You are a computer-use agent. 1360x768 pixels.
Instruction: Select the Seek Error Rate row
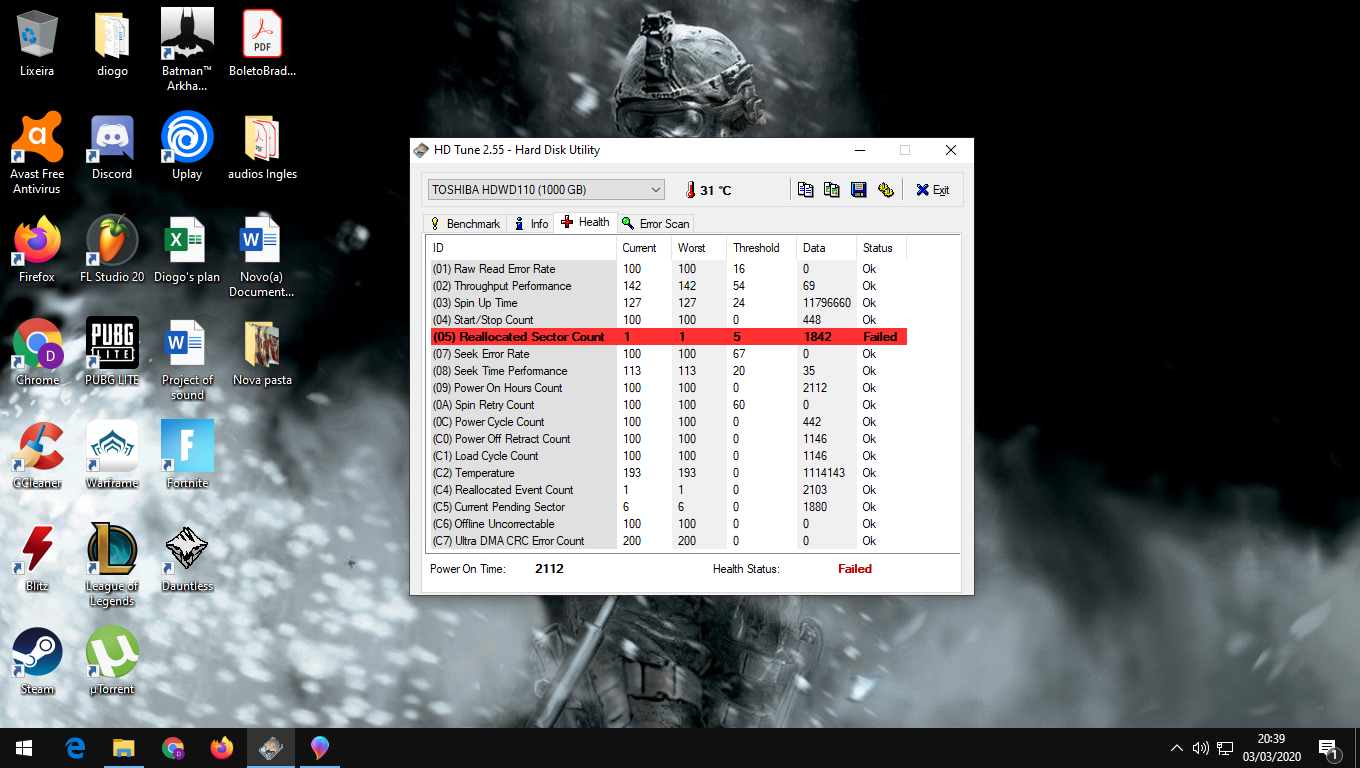[x=668, y=354]
